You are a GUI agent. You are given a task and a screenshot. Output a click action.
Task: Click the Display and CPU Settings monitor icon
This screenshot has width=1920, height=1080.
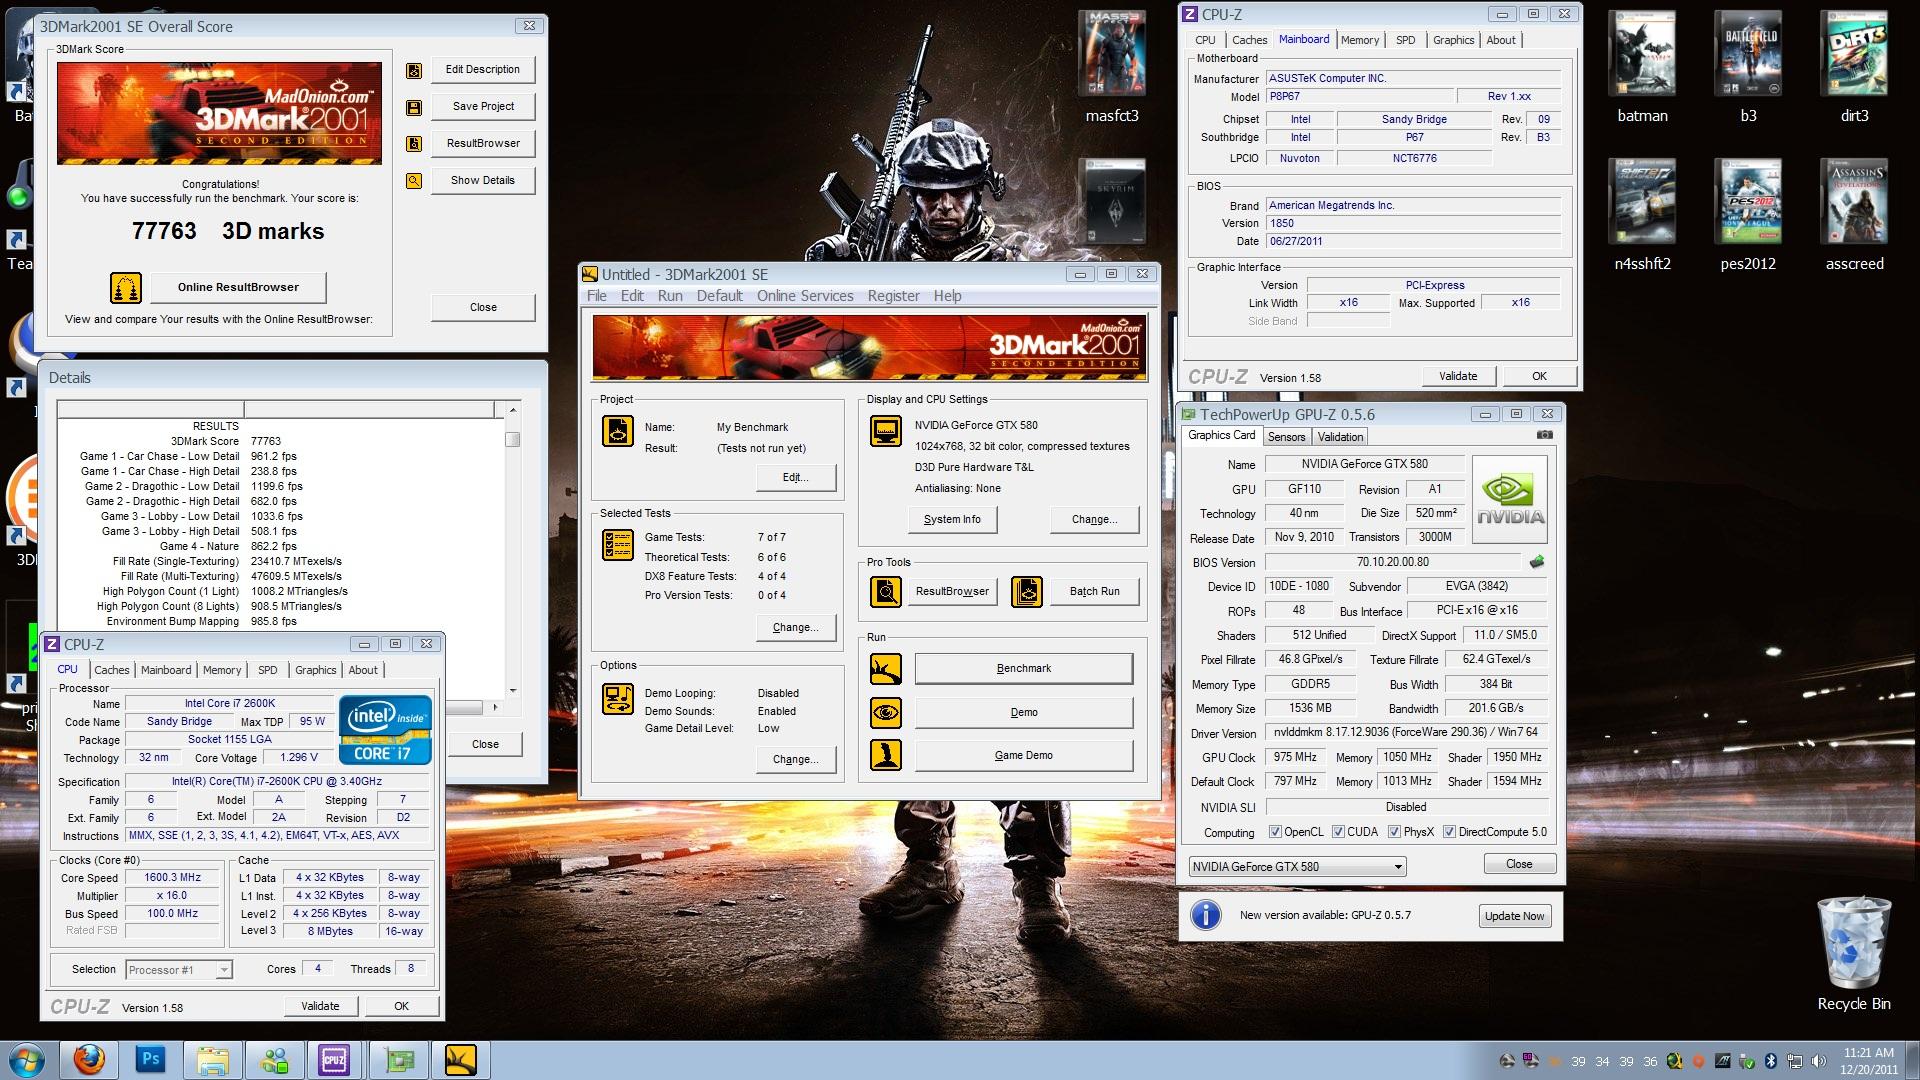click(x=886, y=431)
